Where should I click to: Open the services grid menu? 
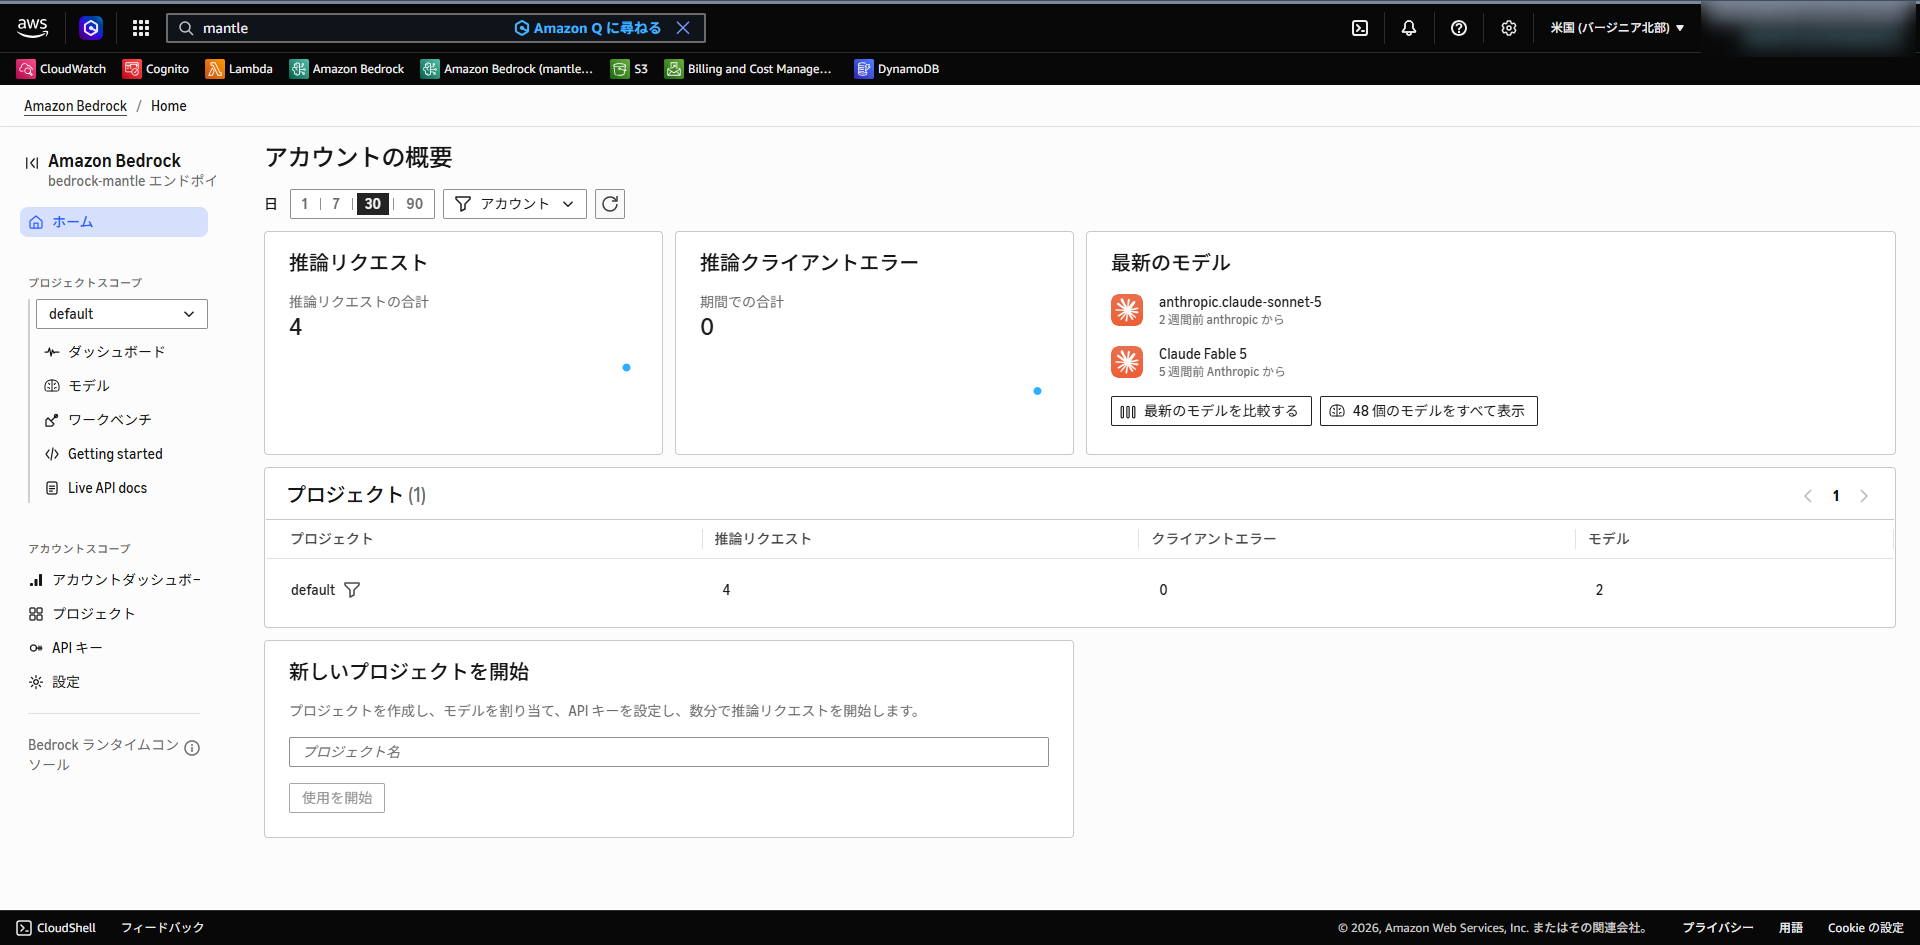point(141,28)
